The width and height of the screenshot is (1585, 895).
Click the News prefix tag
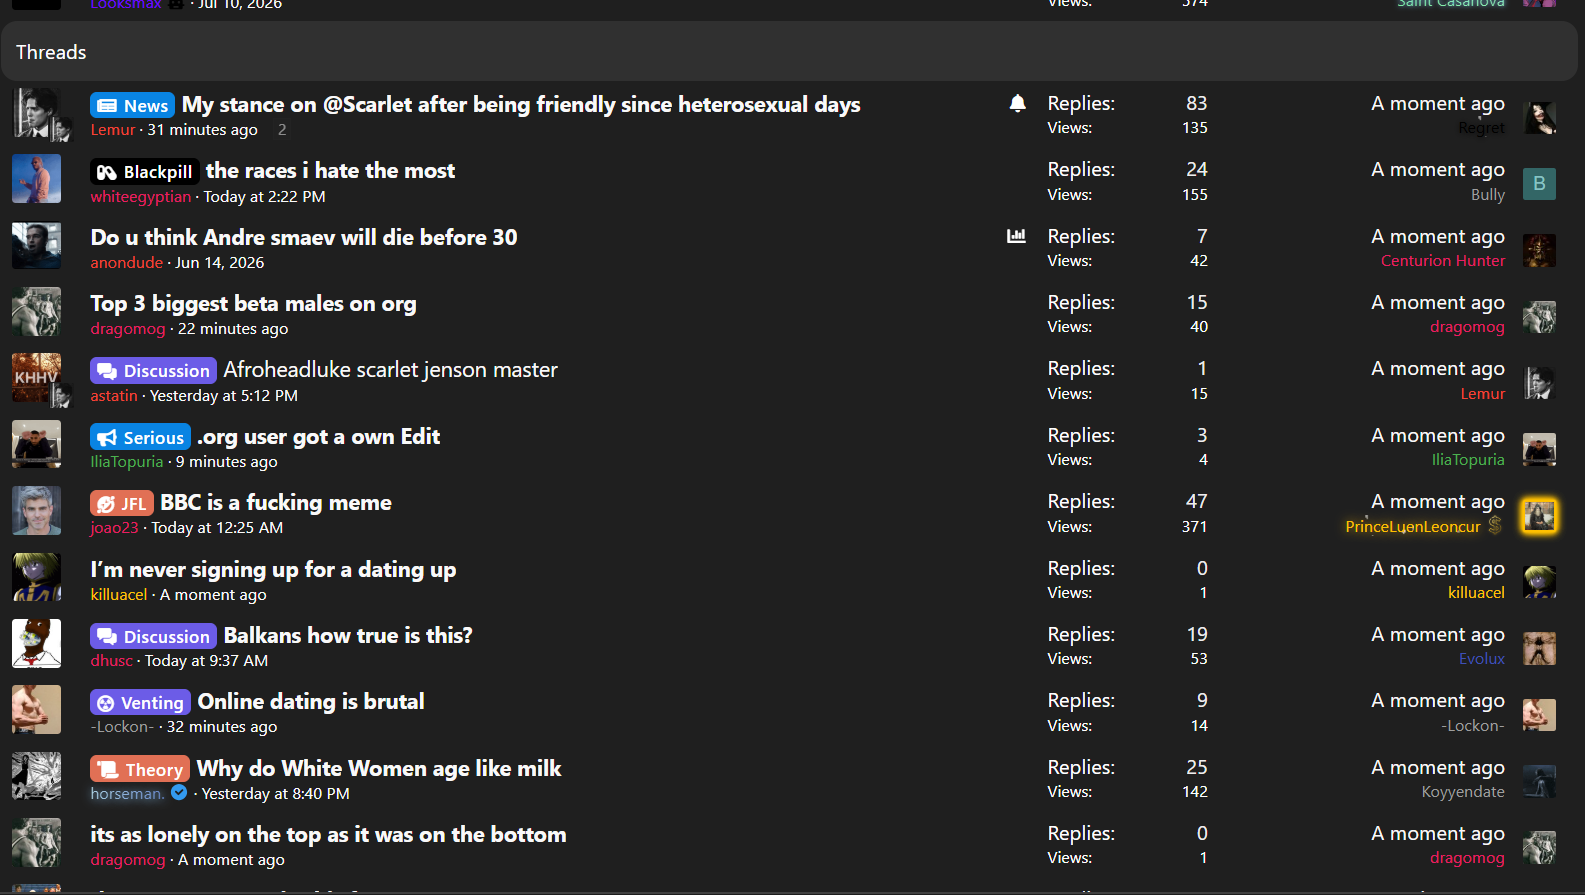click(133, 105)
